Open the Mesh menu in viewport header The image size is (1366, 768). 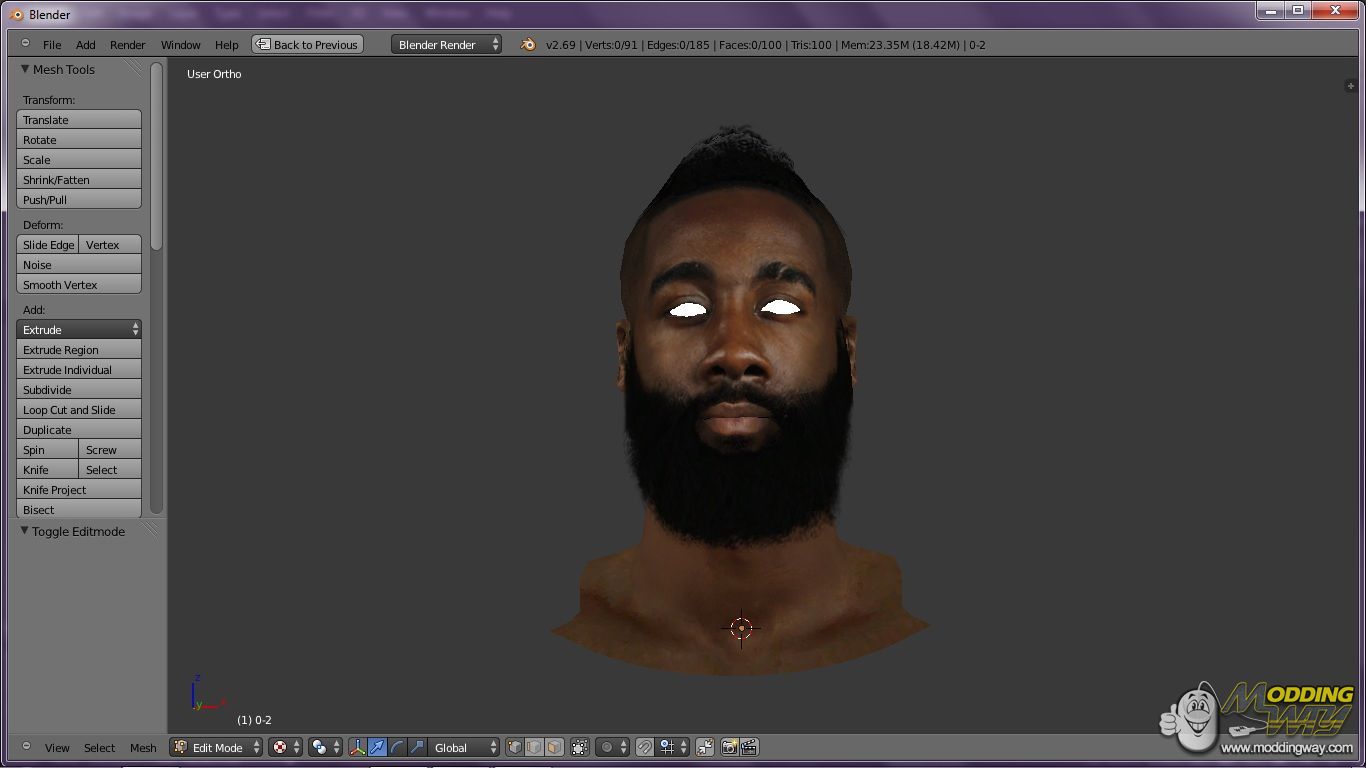pos(143,748)
